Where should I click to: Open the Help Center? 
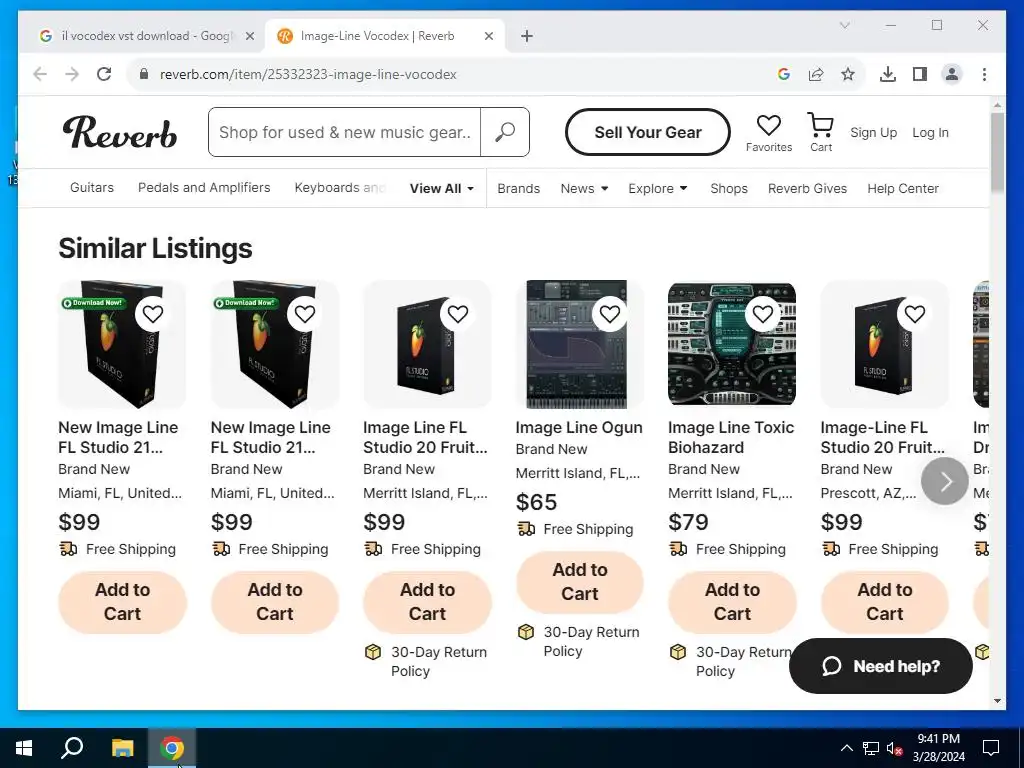click(903, 188)
